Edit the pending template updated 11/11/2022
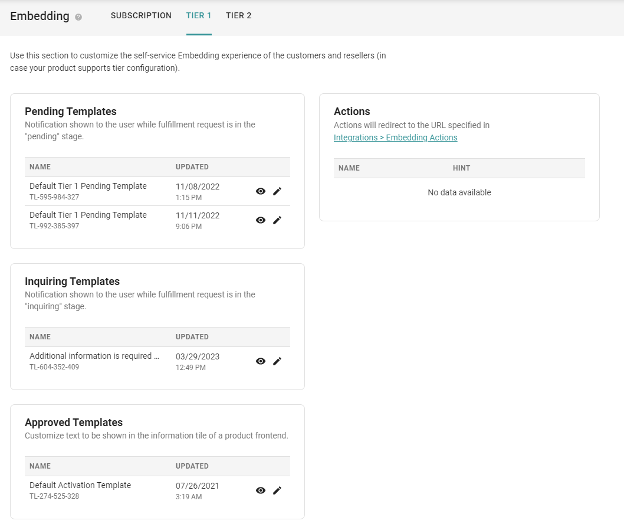The height and width of the screenshot is (528, 624). pyautogui.click(x=277, y=220)
